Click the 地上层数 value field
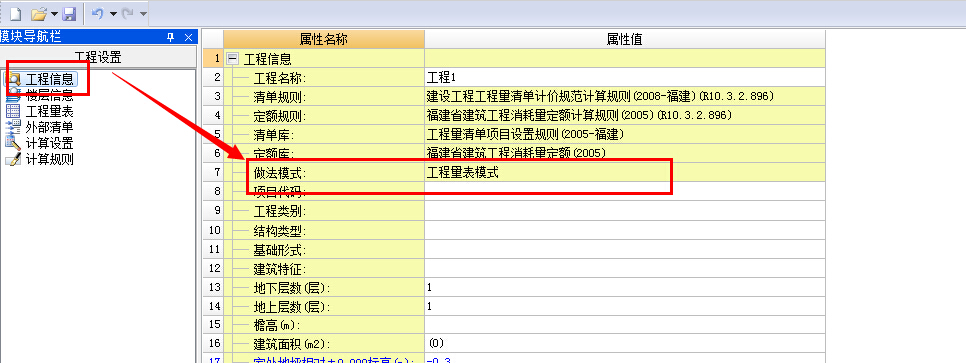The width and height of the screenshot is (966, 363). (625, 306)
